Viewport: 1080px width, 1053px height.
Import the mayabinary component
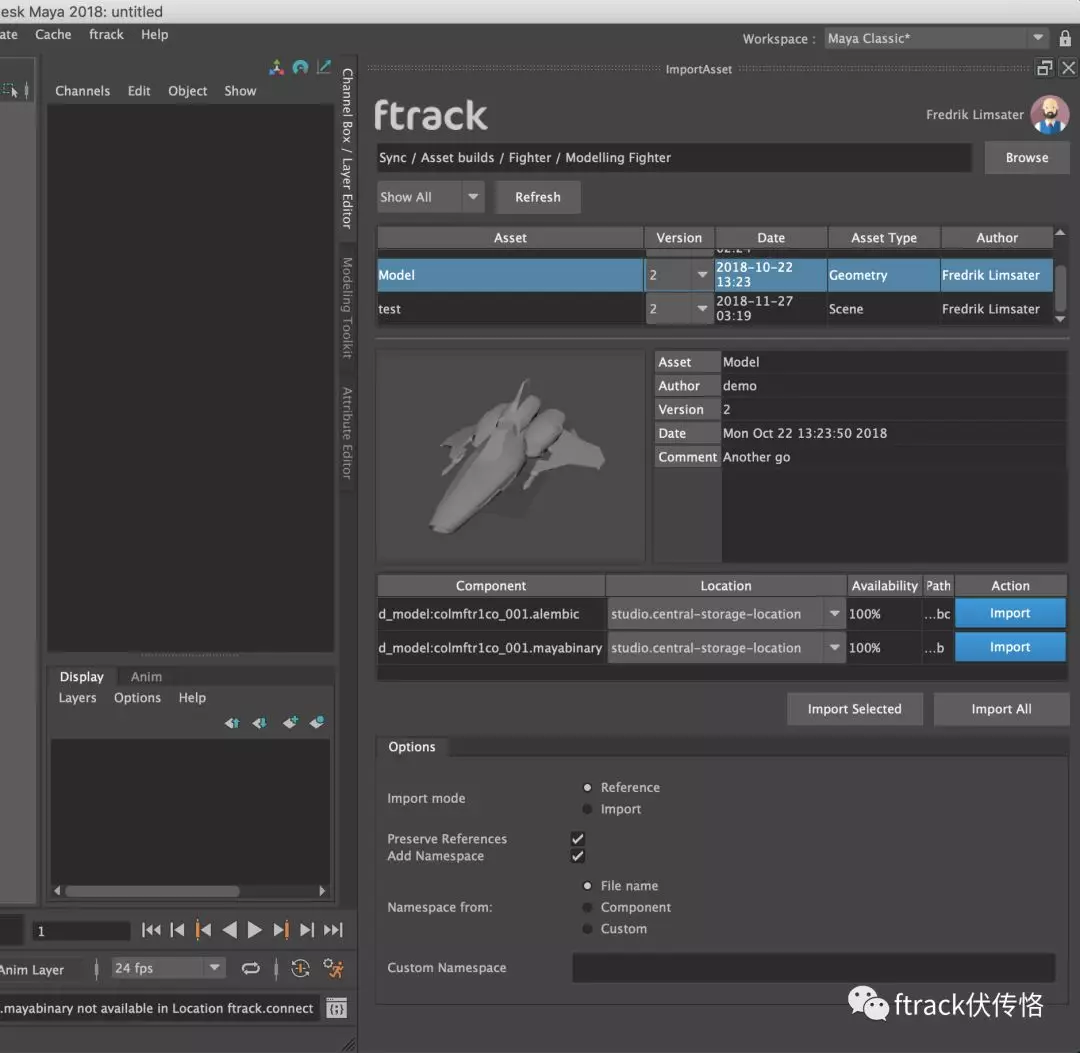[x=1010, y=647]
